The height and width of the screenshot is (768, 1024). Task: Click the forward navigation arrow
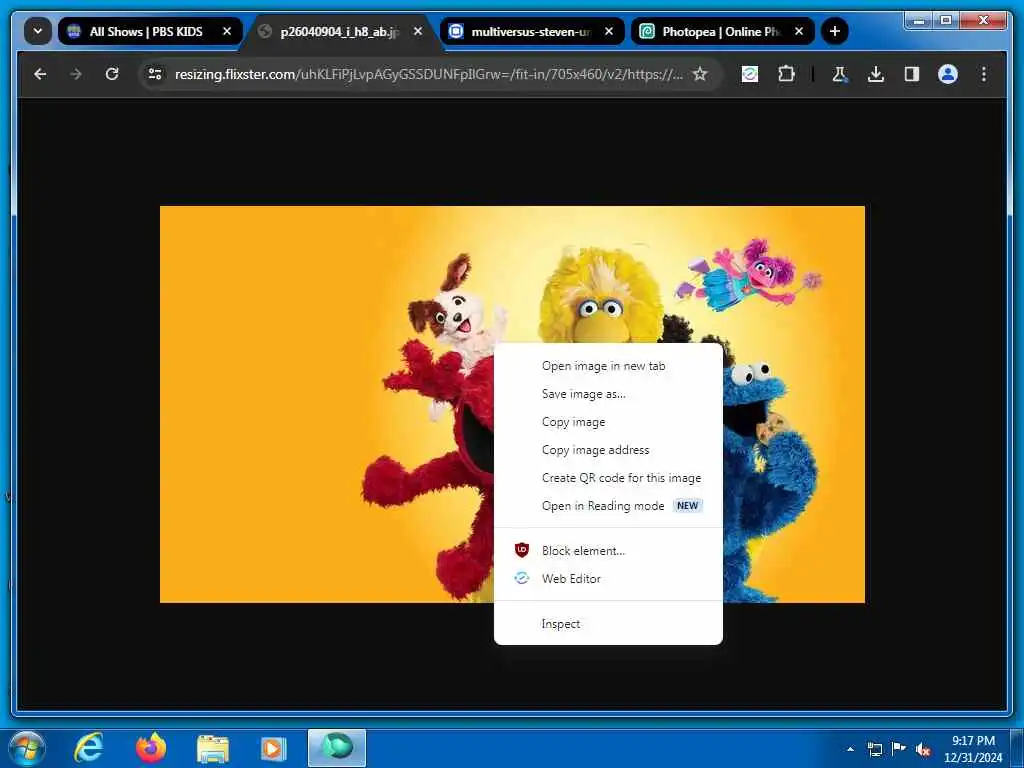pos(76,74)
